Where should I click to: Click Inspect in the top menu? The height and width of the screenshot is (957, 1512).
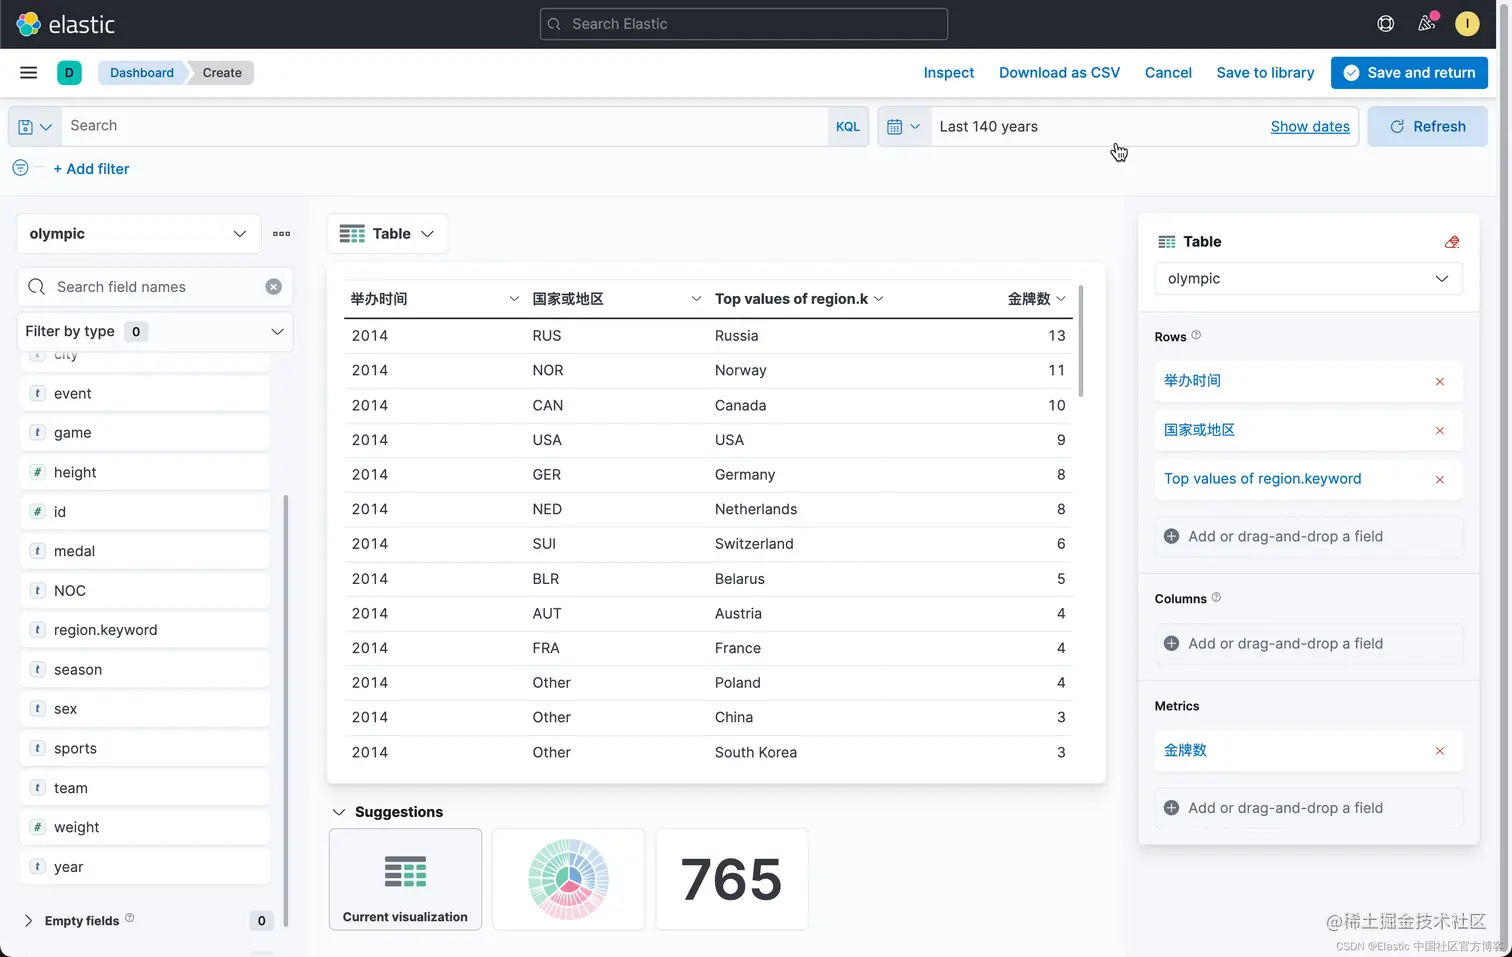coord(948,72)
